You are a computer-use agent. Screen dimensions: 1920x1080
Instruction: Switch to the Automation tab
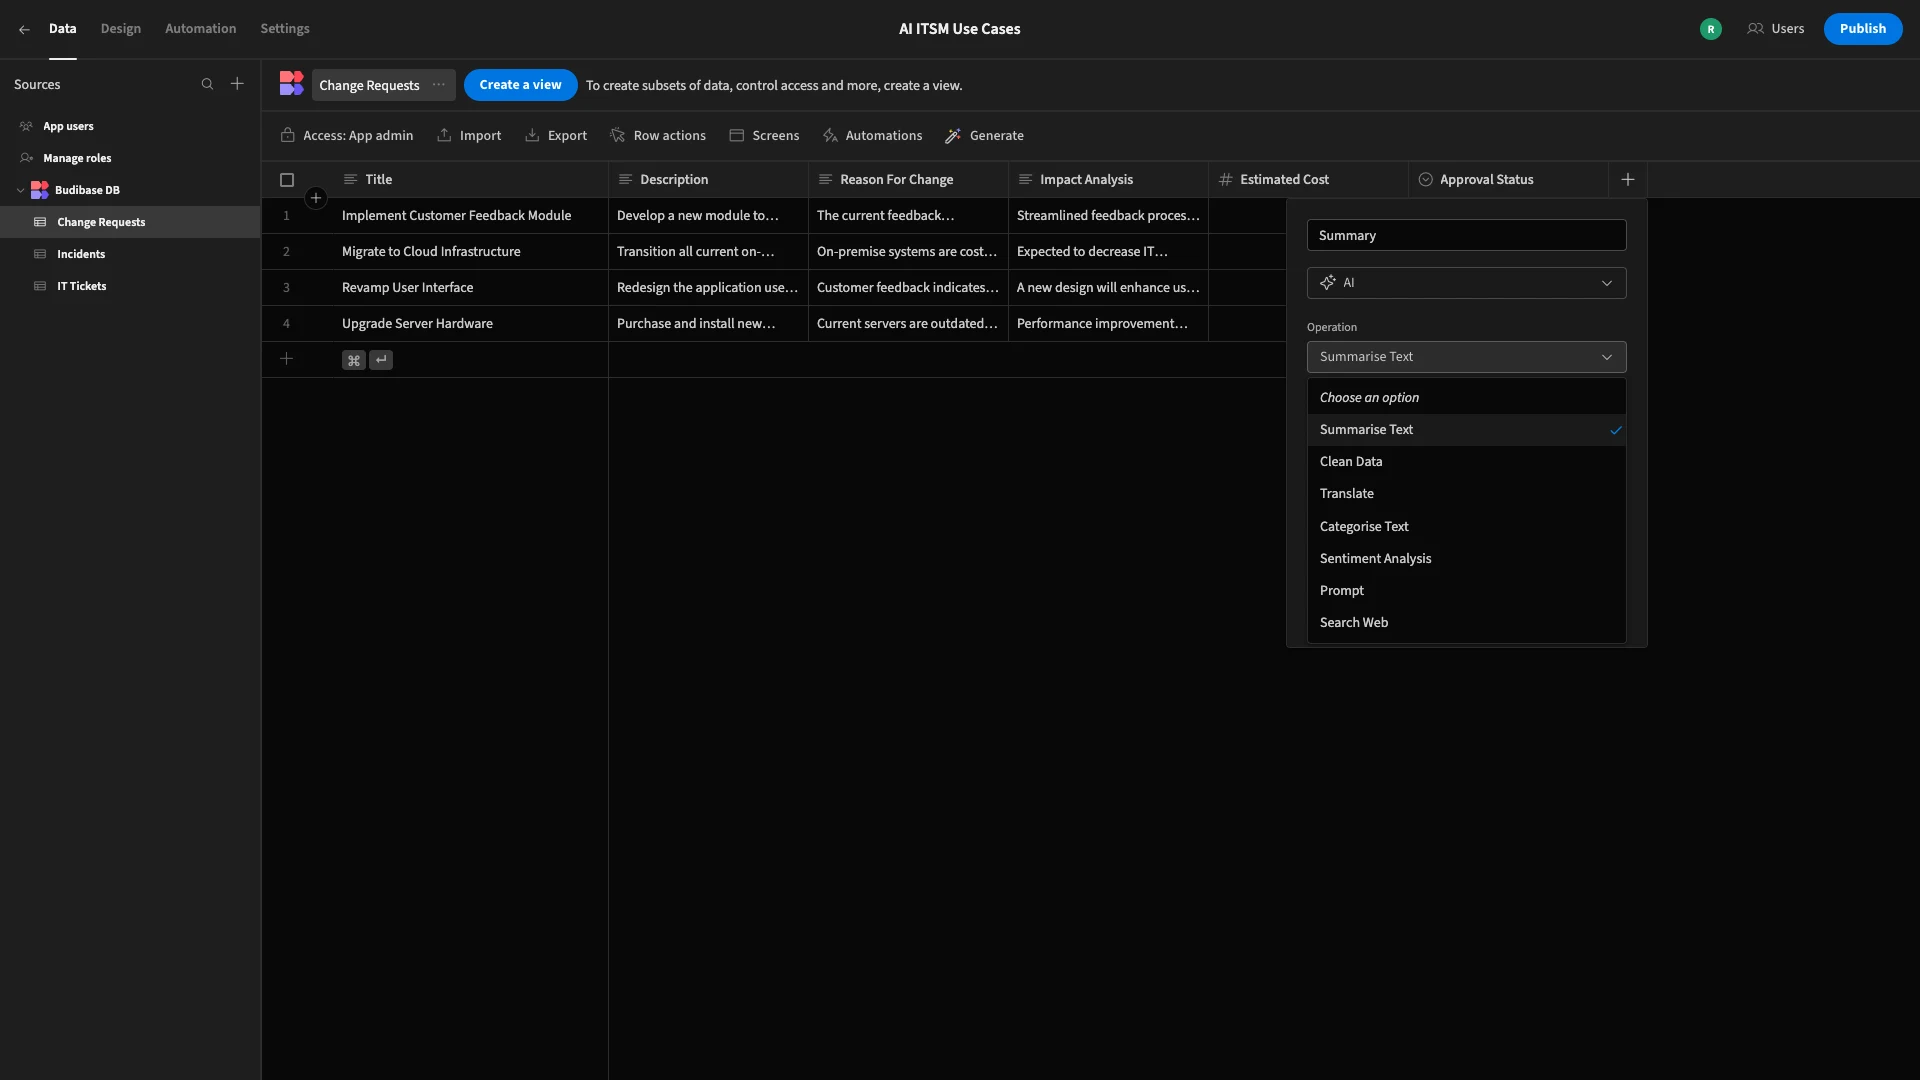201,29
